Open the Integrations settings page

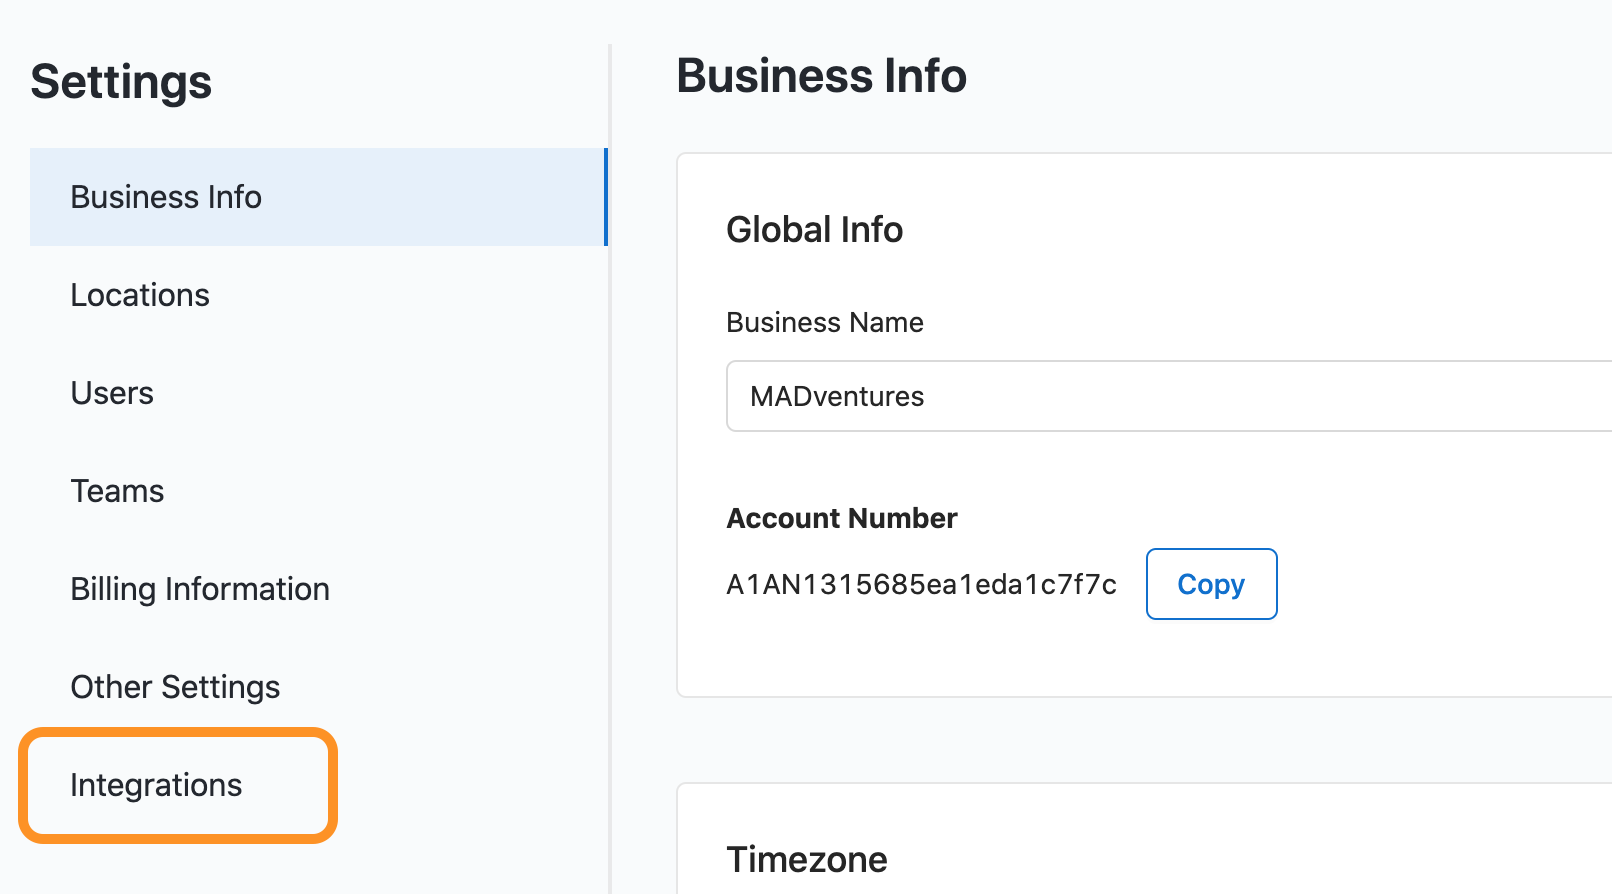pos(156,785)
